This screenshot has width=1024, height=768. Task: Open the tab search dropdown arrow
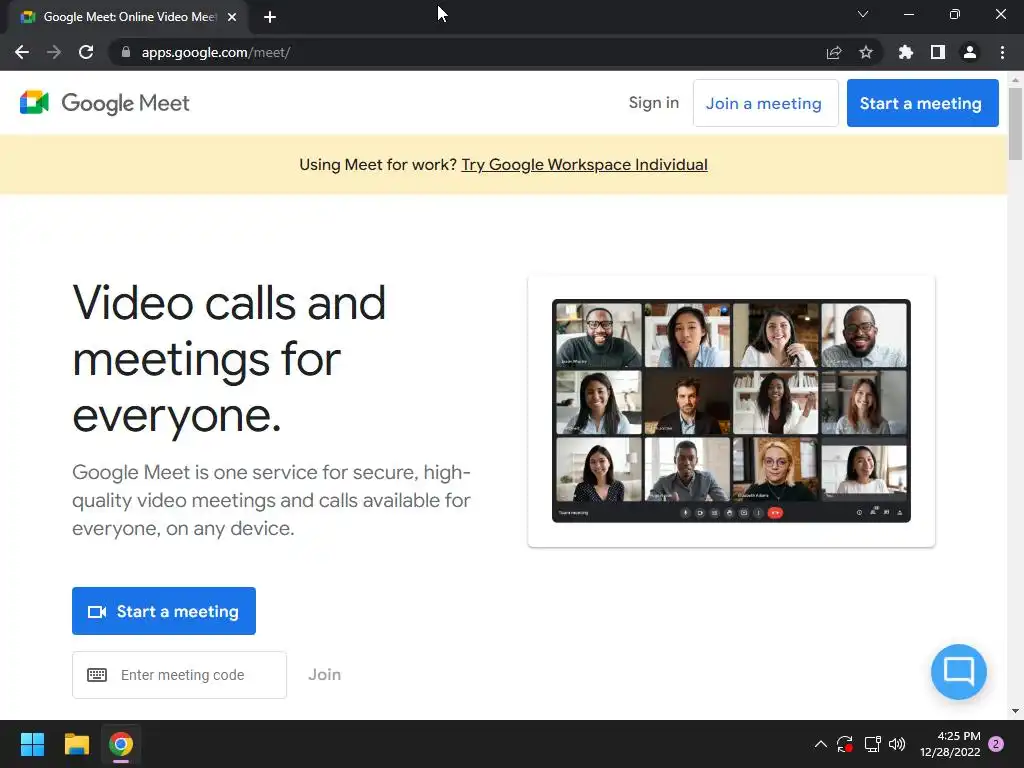pyautogui.click(x=863, y=14)
